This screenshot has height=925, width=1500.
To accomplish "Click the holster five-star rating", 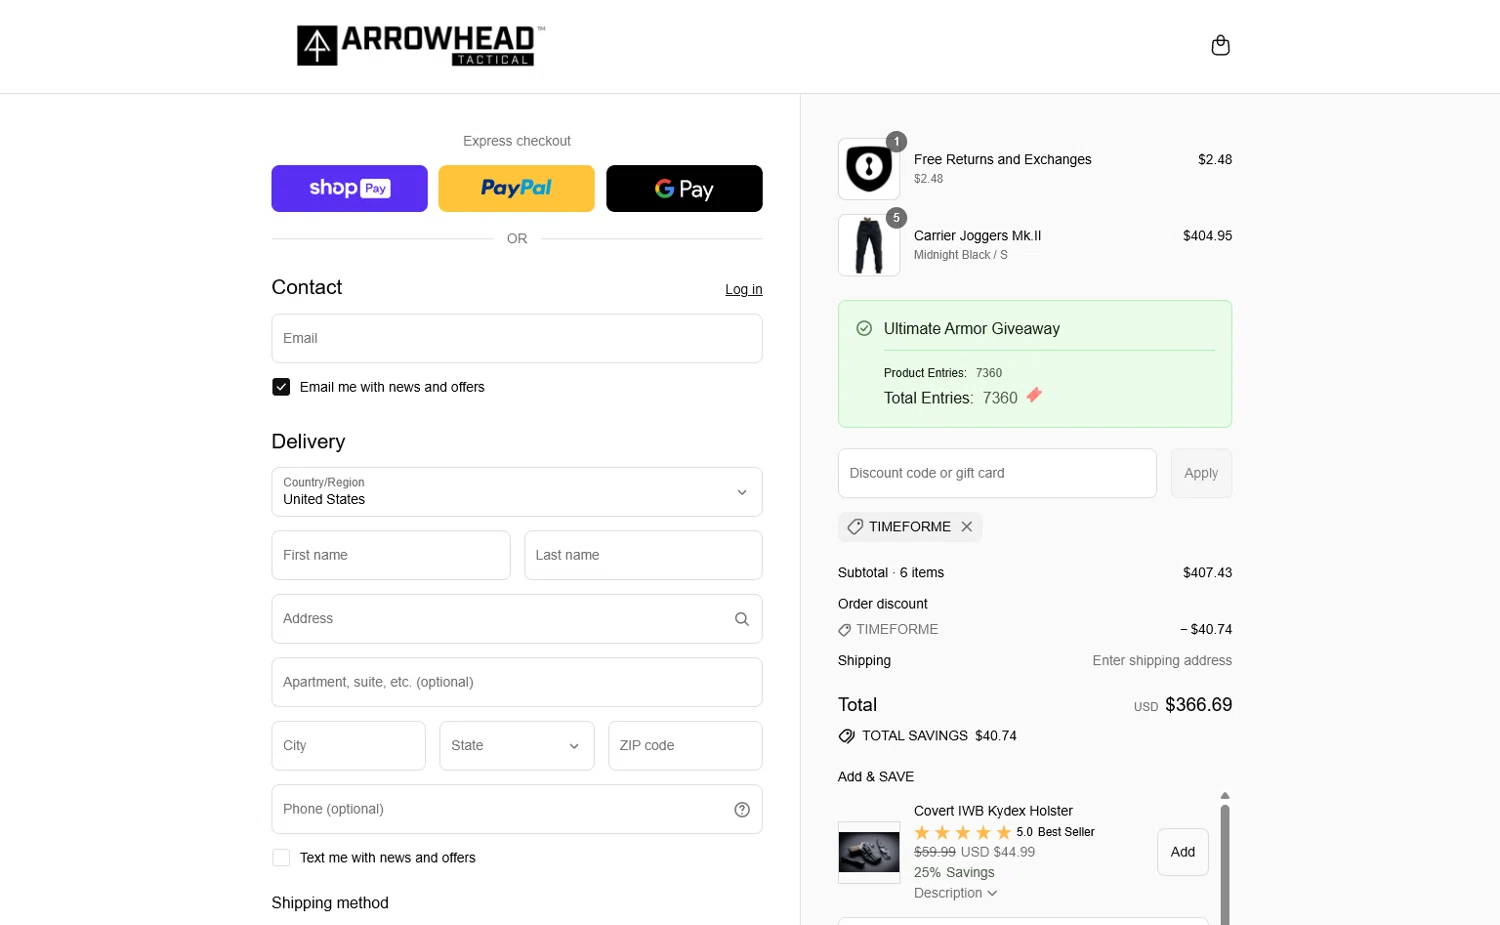I will pos(962,832).
